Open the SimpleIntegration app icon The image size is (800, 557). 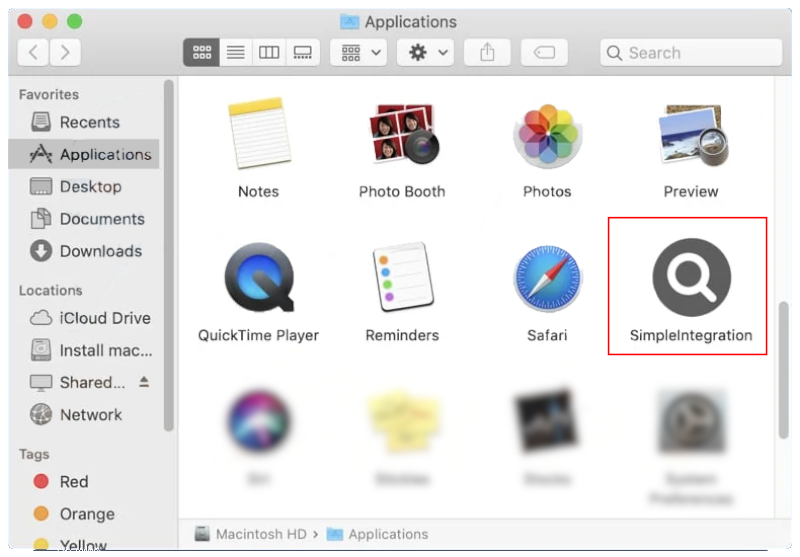point(691,279)
